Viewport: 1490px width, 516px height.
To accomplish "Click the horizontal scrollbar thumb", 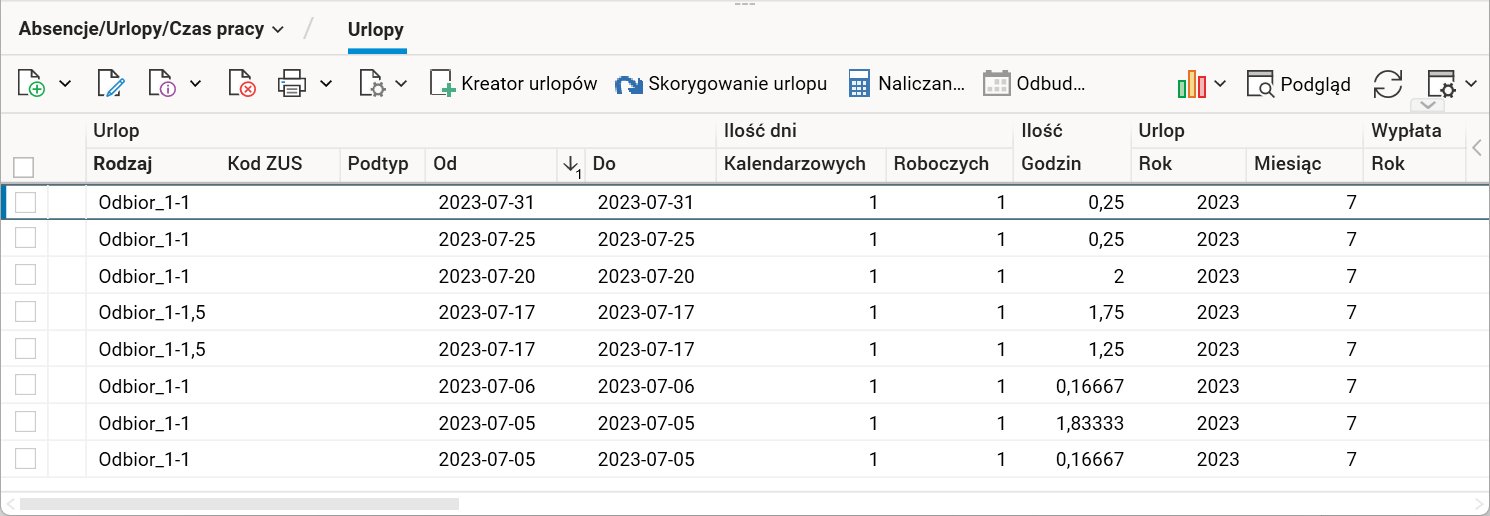I will [239, 504].
